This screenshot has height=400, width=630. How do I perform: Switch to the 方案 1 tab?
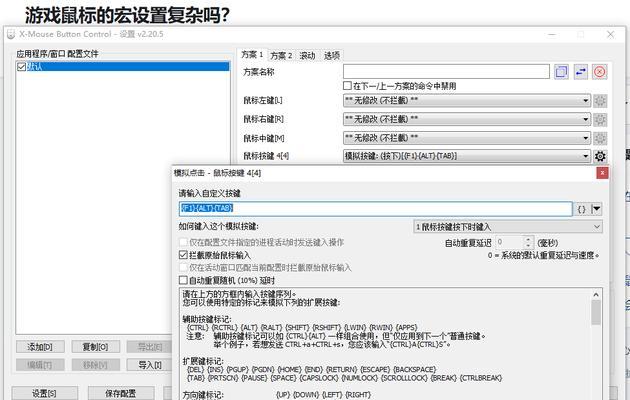[252, 55]
